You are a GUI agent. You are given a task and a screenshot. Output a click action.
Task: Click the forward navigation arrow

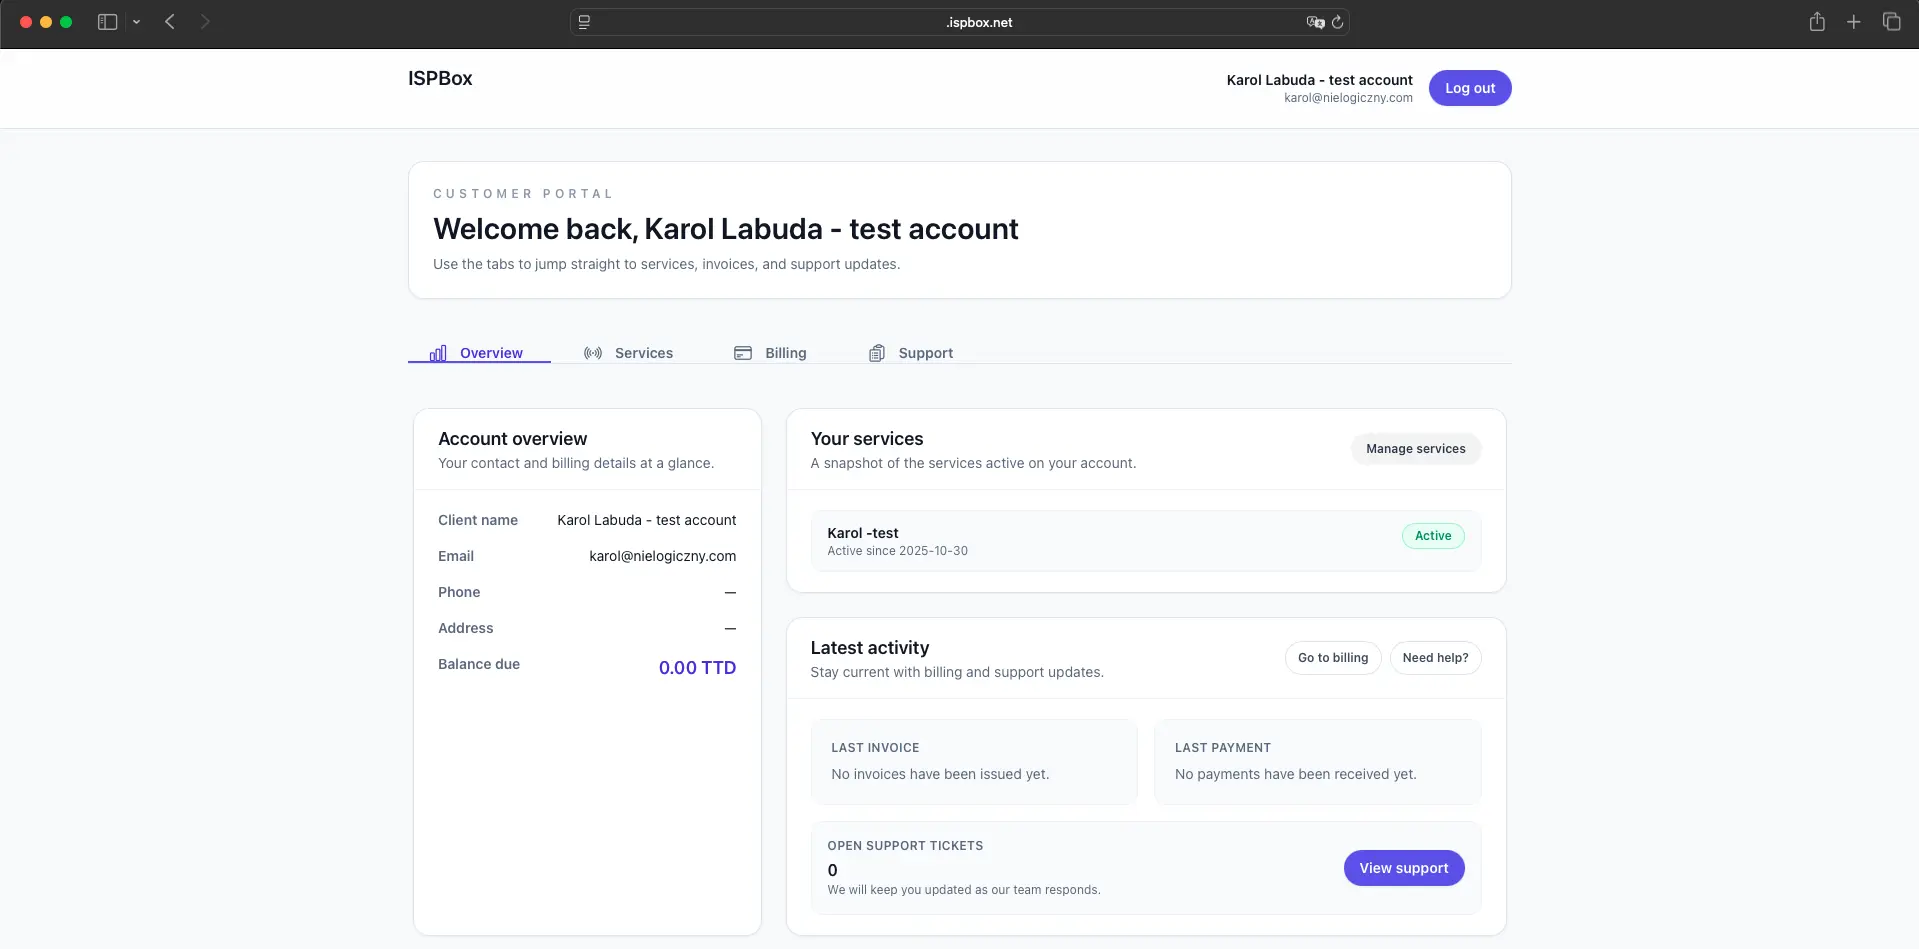(x=205, y=21)
